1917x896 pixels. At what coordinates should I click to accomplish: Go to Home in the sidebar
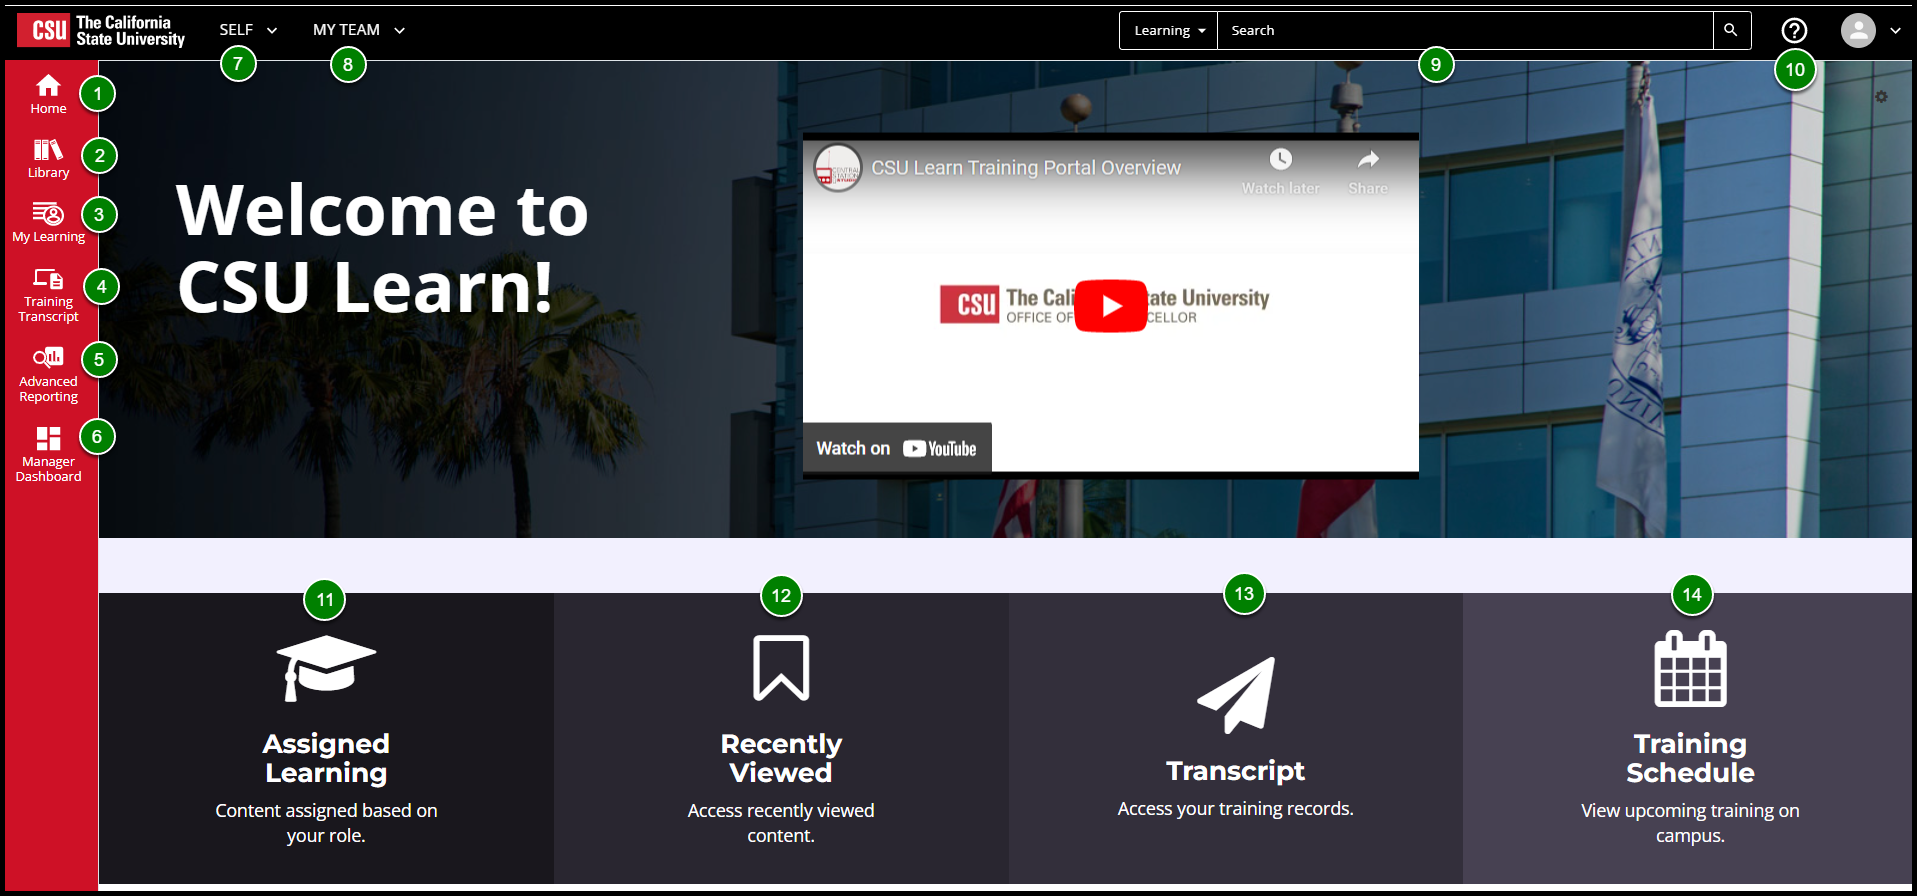click(48, 94)
